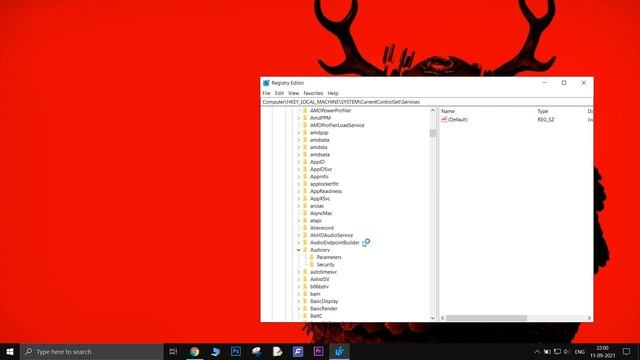
Task: Select the AMDPowerProfiler key
Action: [x=330, y=111]
